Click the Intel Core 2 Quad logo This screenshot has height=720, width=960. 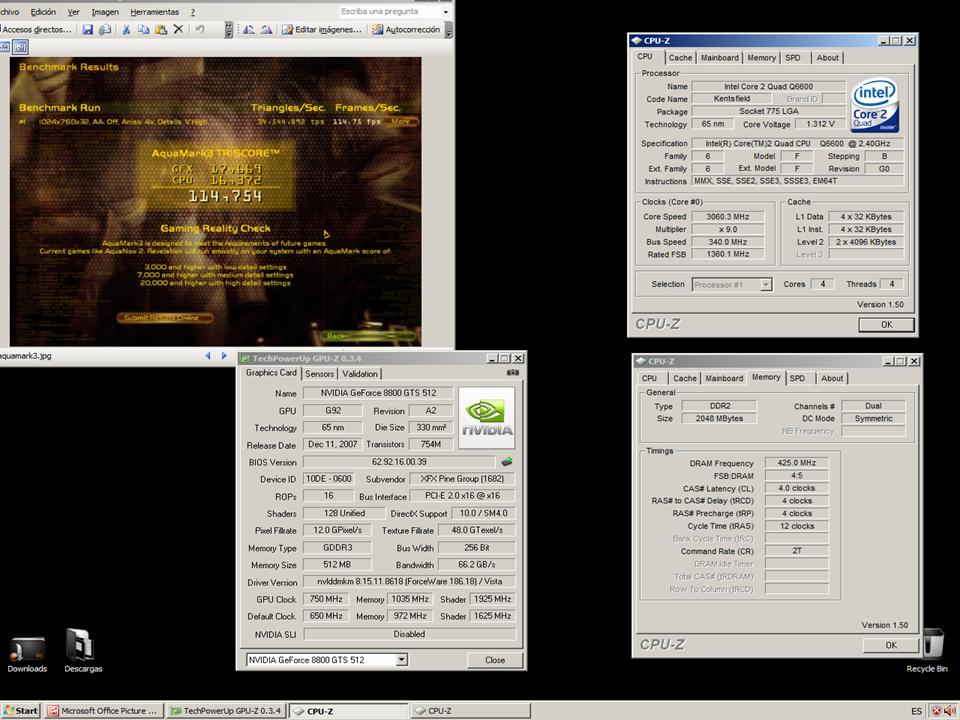point(874,105)
